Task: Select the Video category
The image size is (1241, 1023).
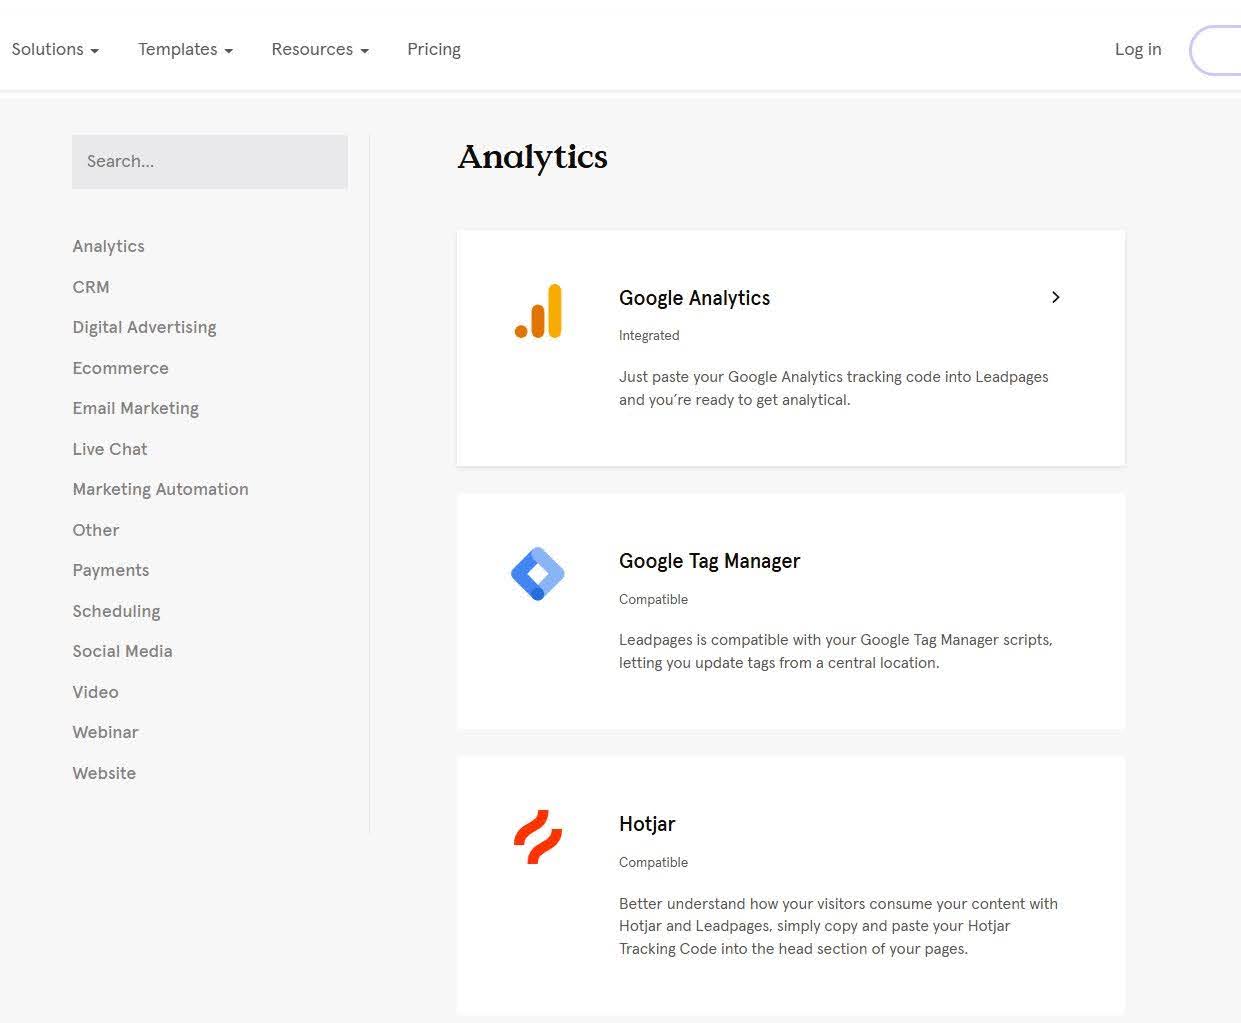Action: tap(95, 692)
